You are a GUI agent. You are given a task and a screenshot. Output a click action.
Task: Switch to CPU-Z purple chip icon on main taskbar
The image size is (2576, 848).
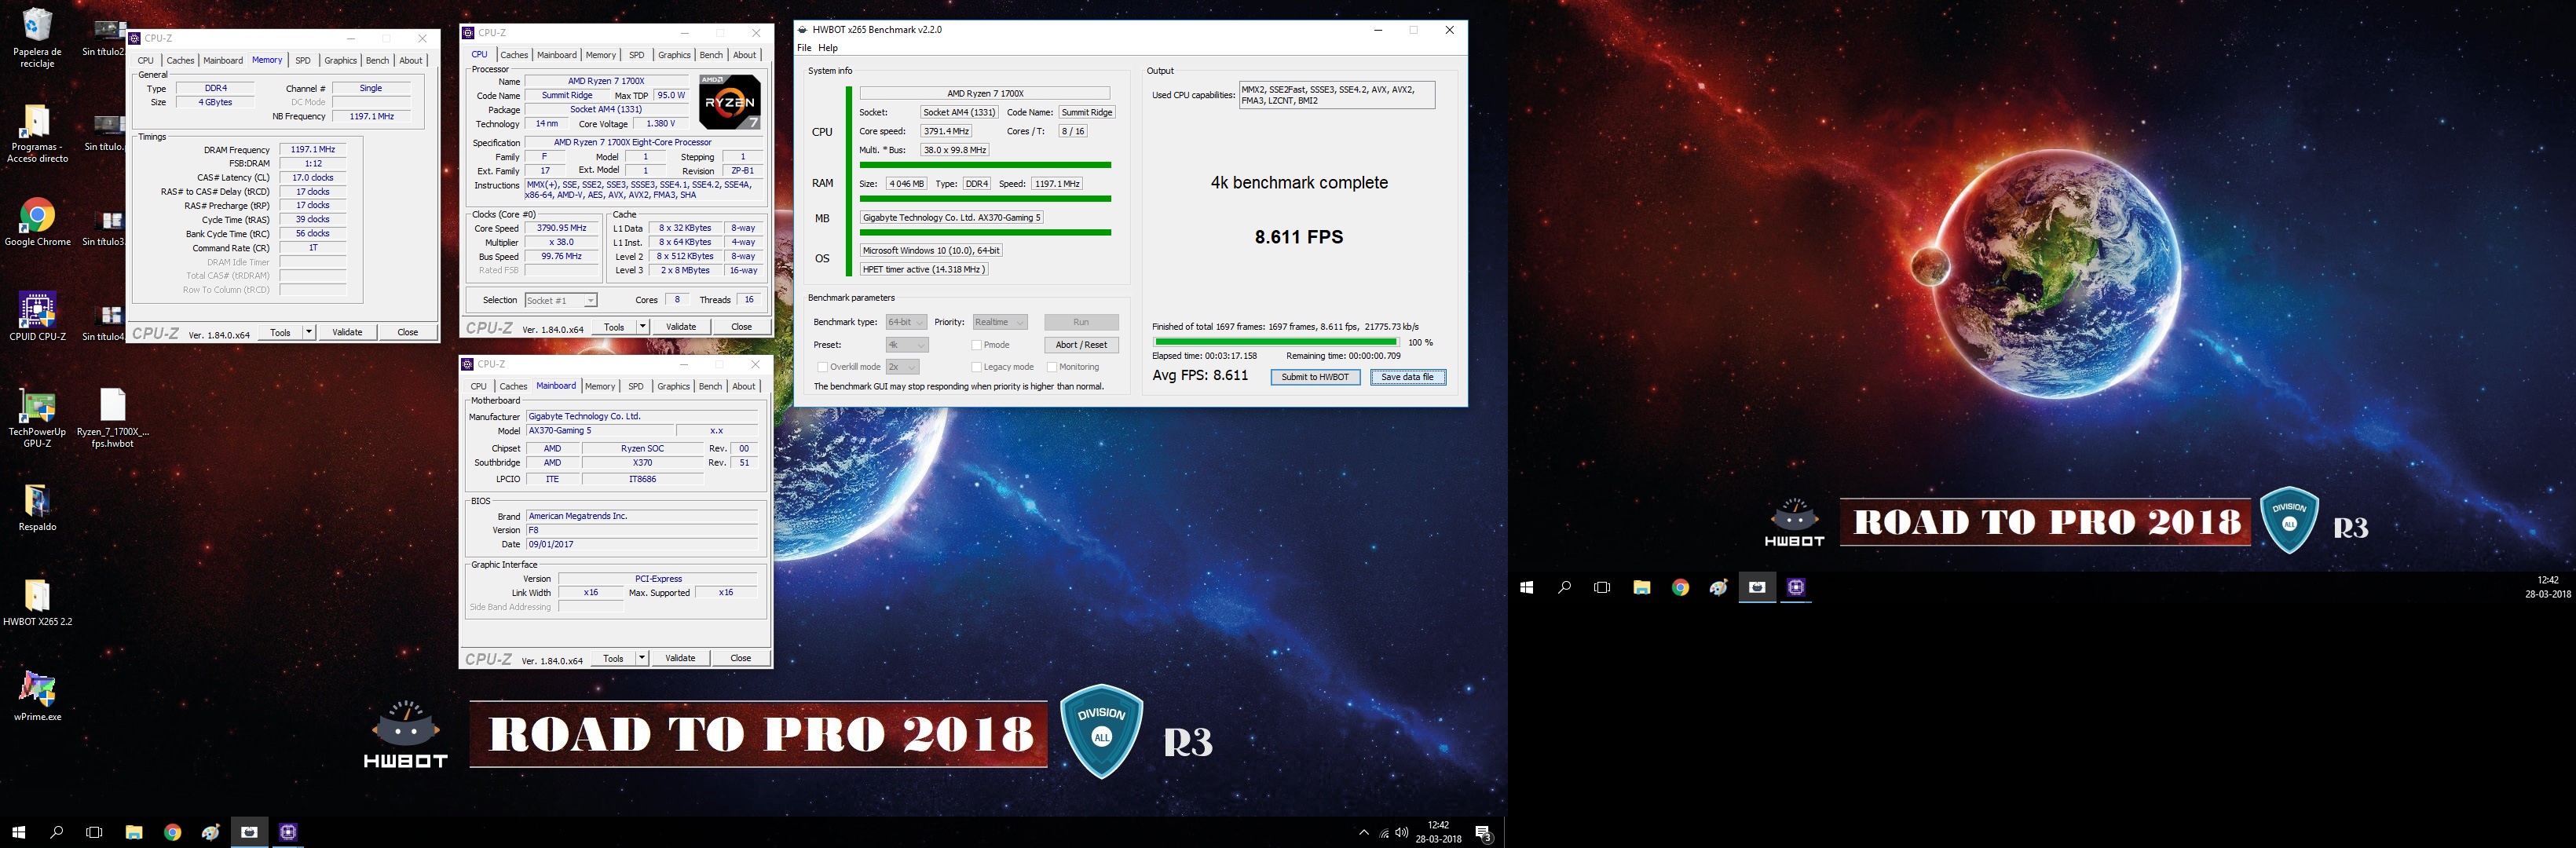(x=288, y=832)
